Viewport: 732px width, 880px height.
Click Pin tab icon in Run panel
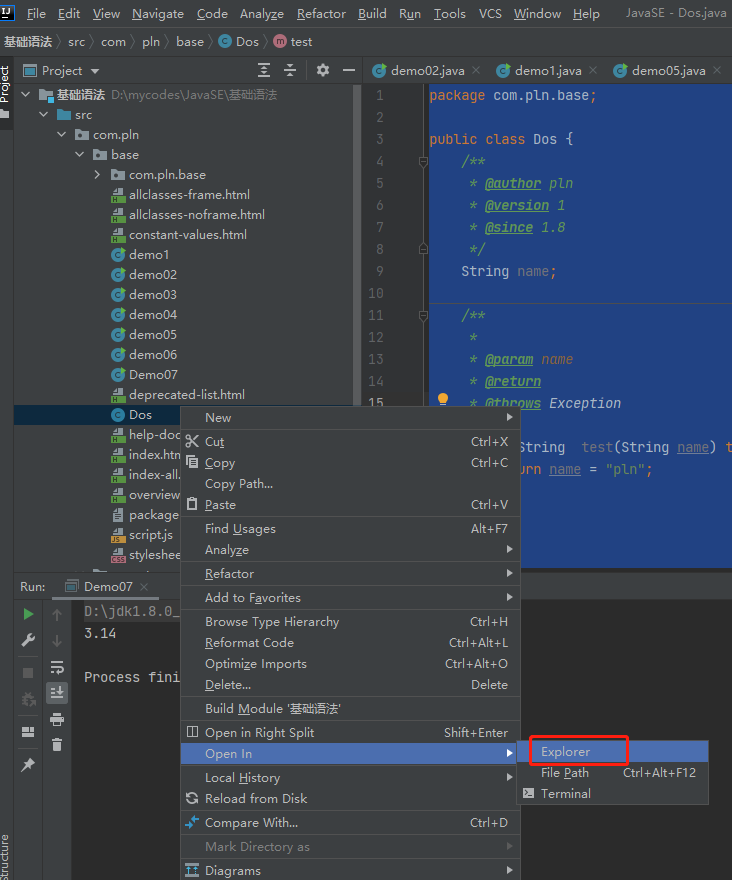pyautogui.click(x=28, y=764)
